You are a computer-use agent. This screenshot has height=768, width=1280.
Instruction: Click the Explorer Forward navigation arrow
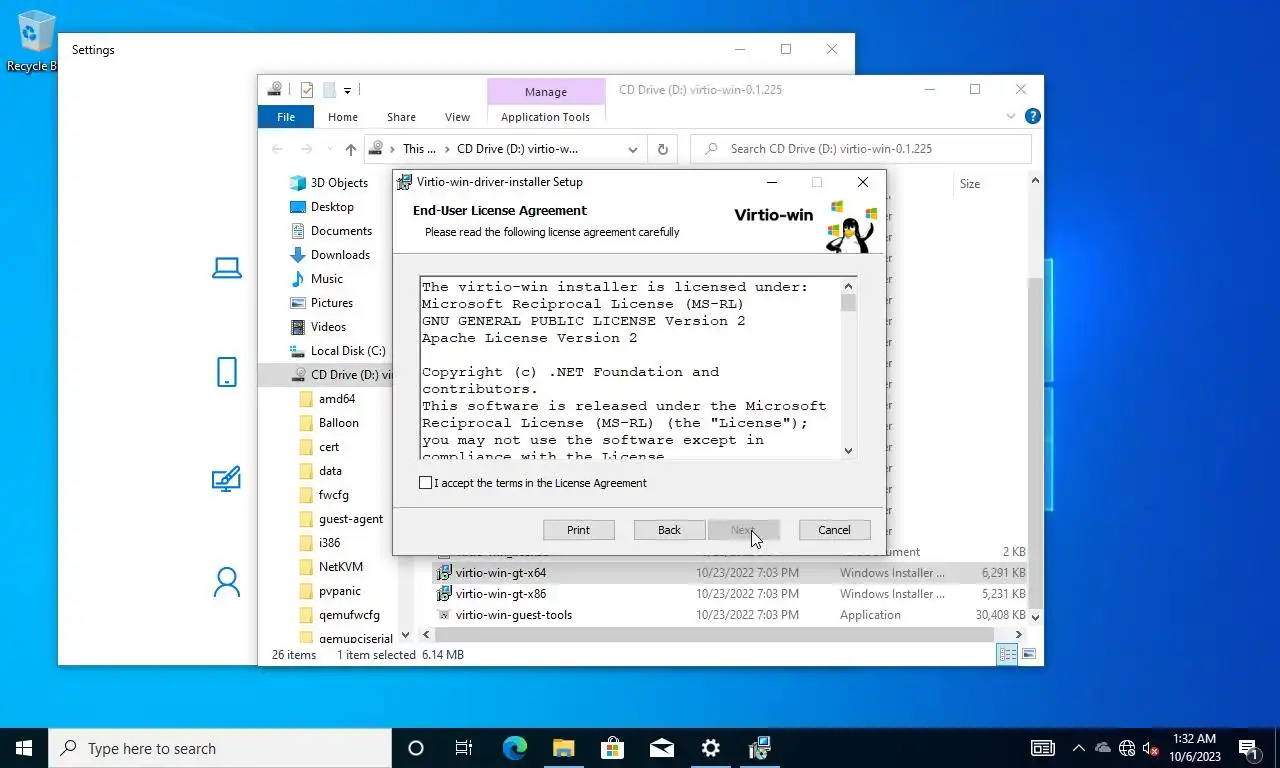point(306,149)
